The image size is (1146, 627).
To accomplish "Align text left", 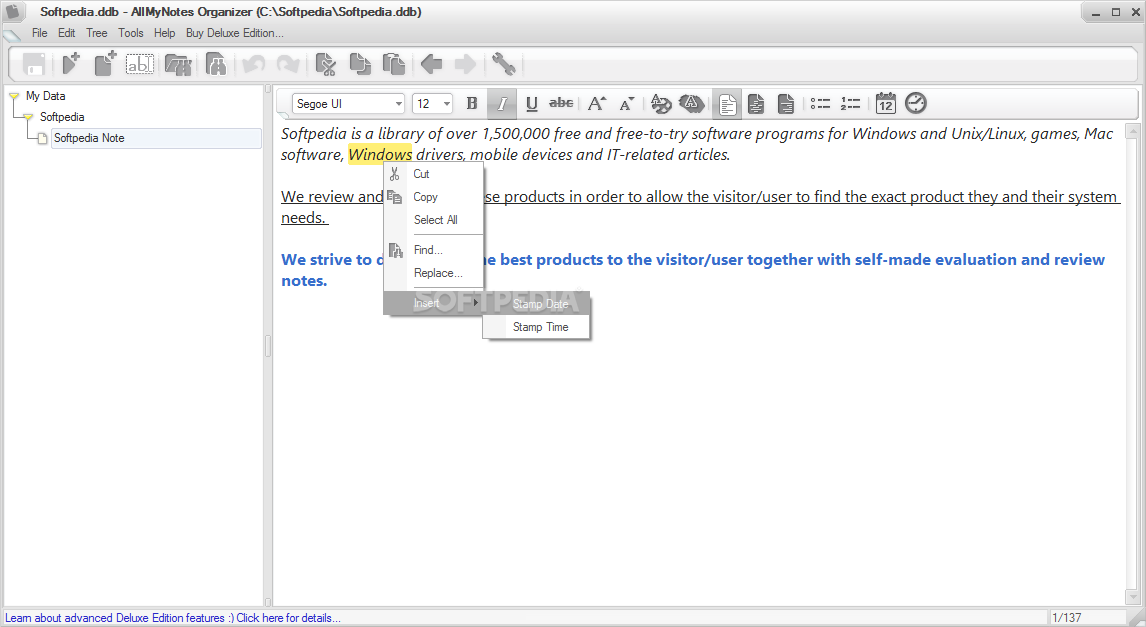I will (x=727, y=104).
